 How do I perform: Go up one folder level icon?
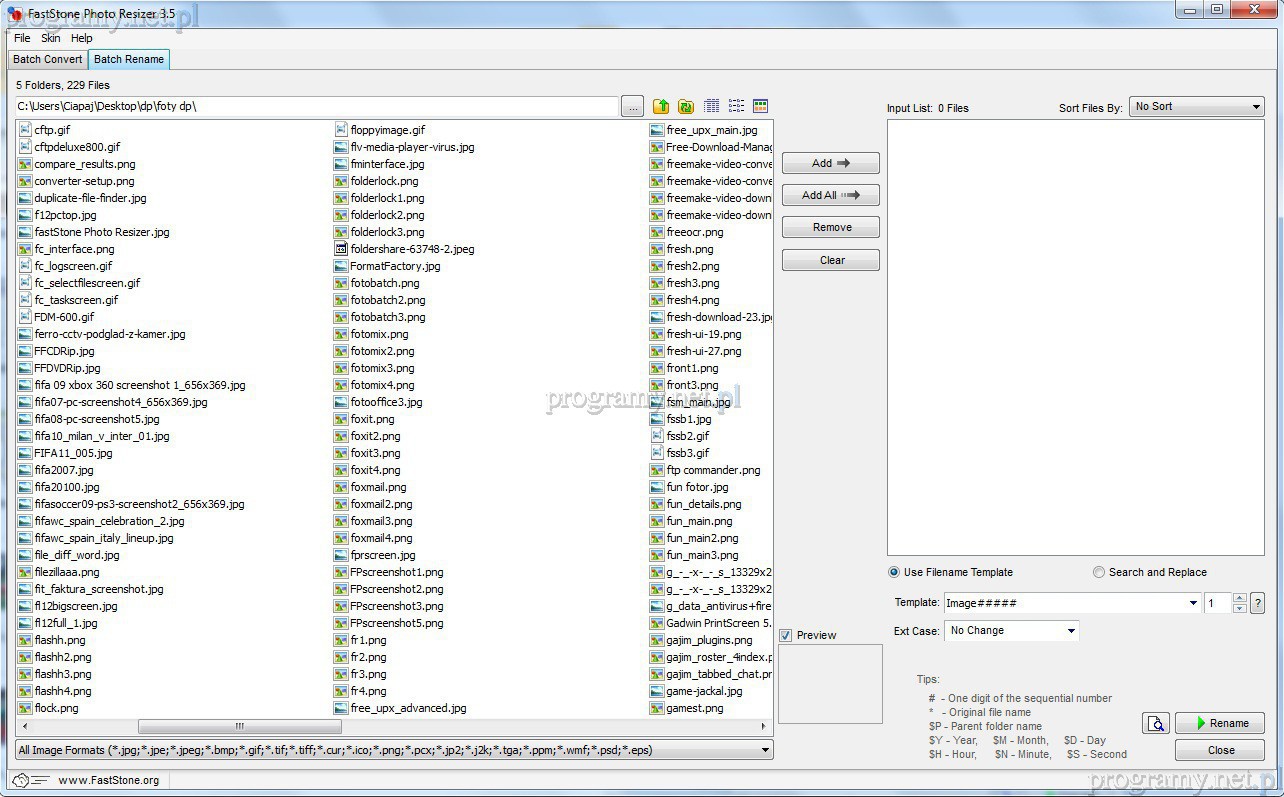(x=661, y=106)
